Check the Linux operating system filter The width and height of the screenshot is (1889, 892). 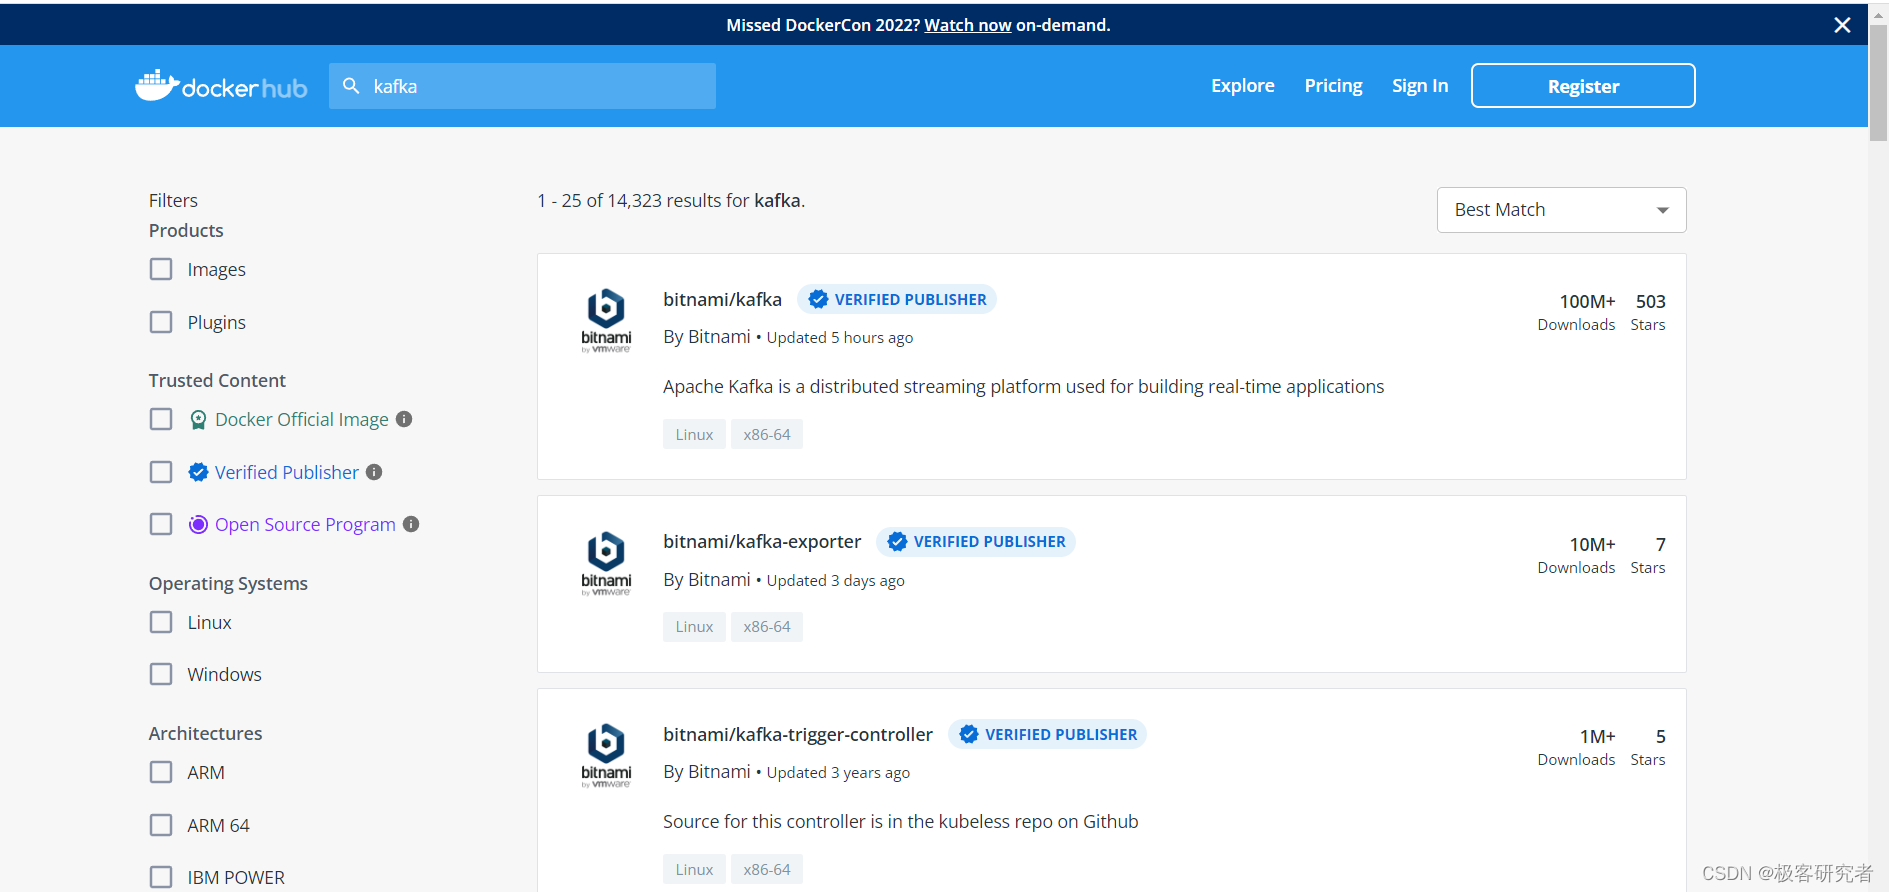tap(161, 622)
